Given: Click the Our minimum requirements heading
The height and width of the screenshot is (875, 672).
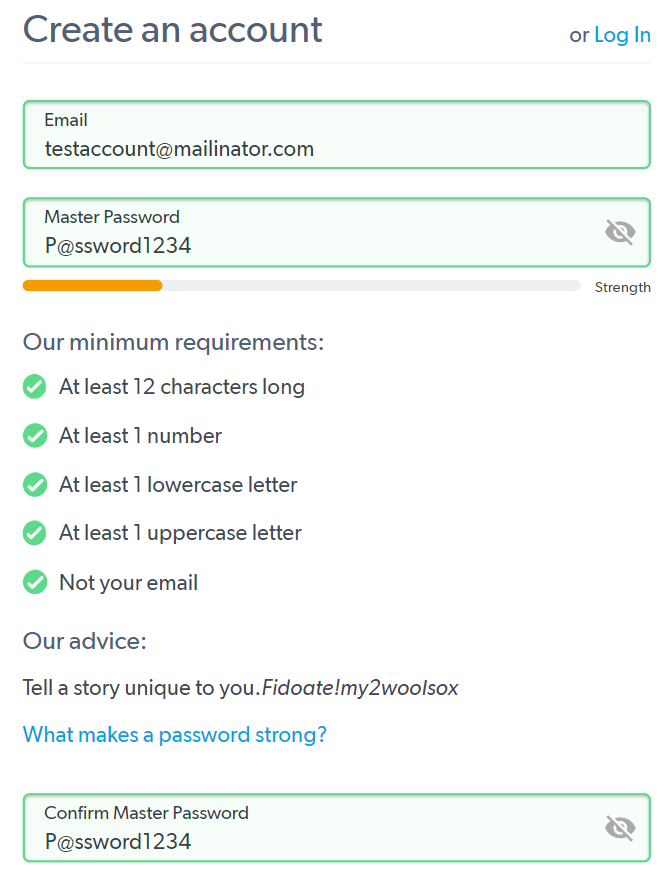Looking at the screenshot, I should pos(174,342).
